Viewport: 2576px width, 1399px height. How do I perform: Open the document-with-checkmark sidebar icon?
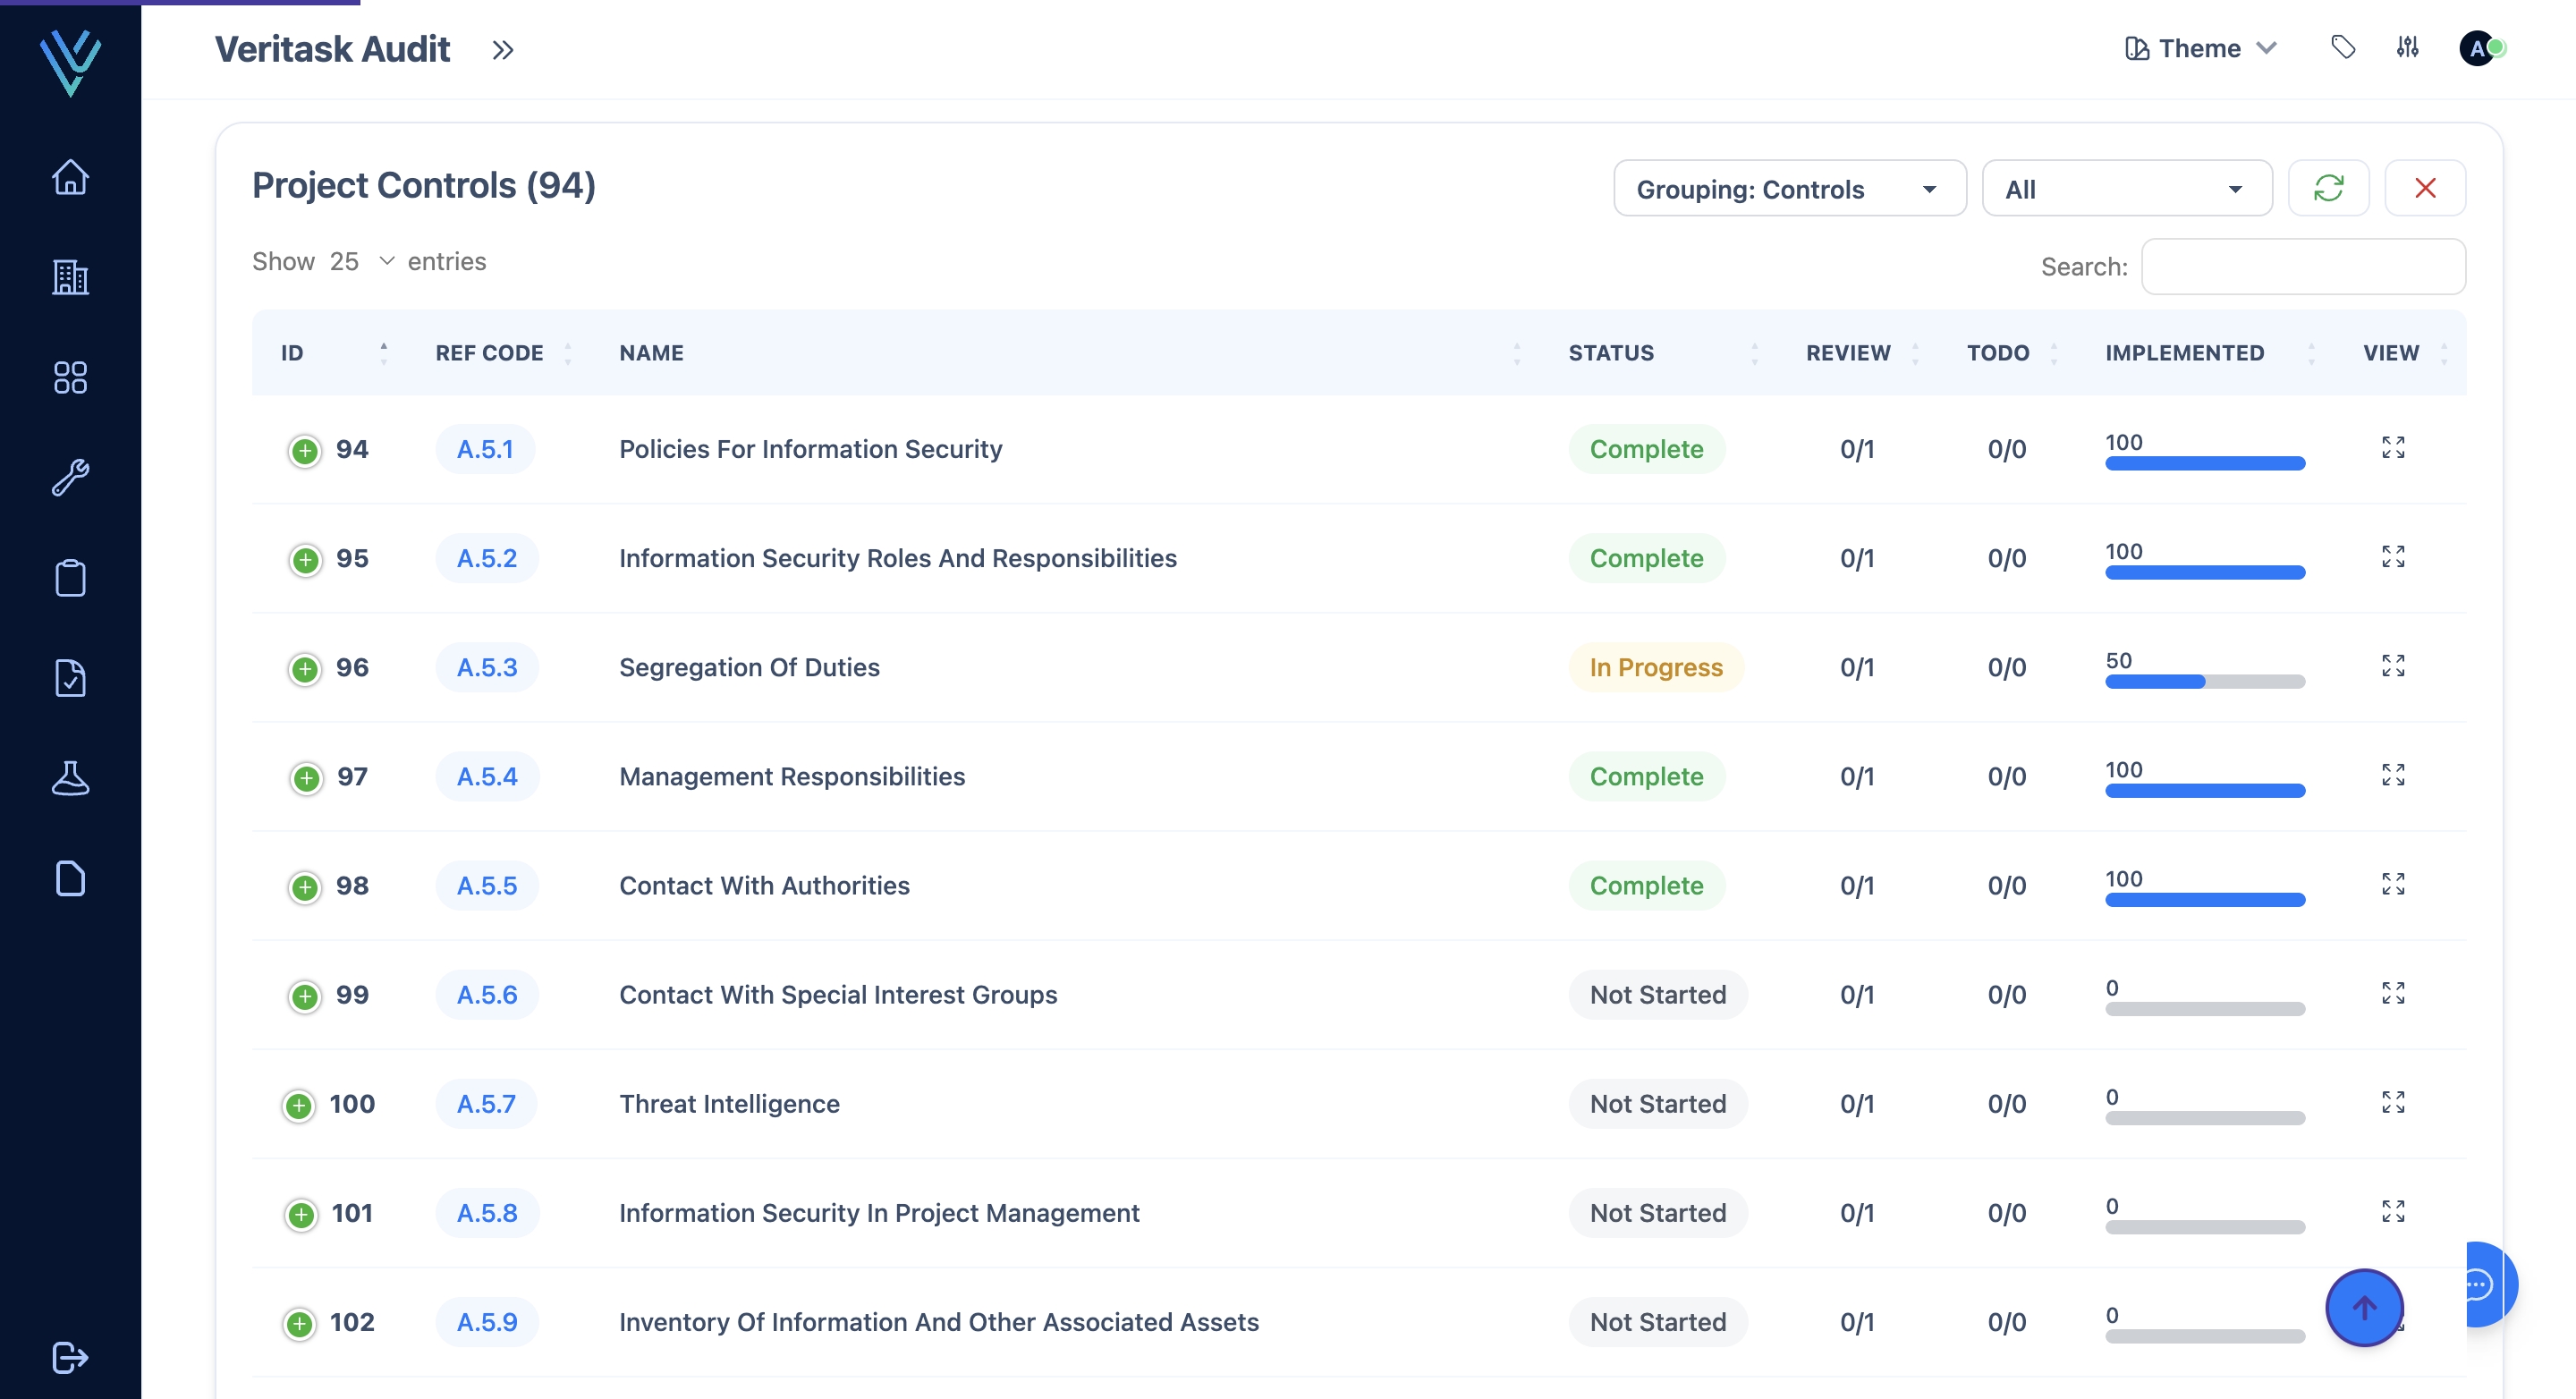[70, 678]
